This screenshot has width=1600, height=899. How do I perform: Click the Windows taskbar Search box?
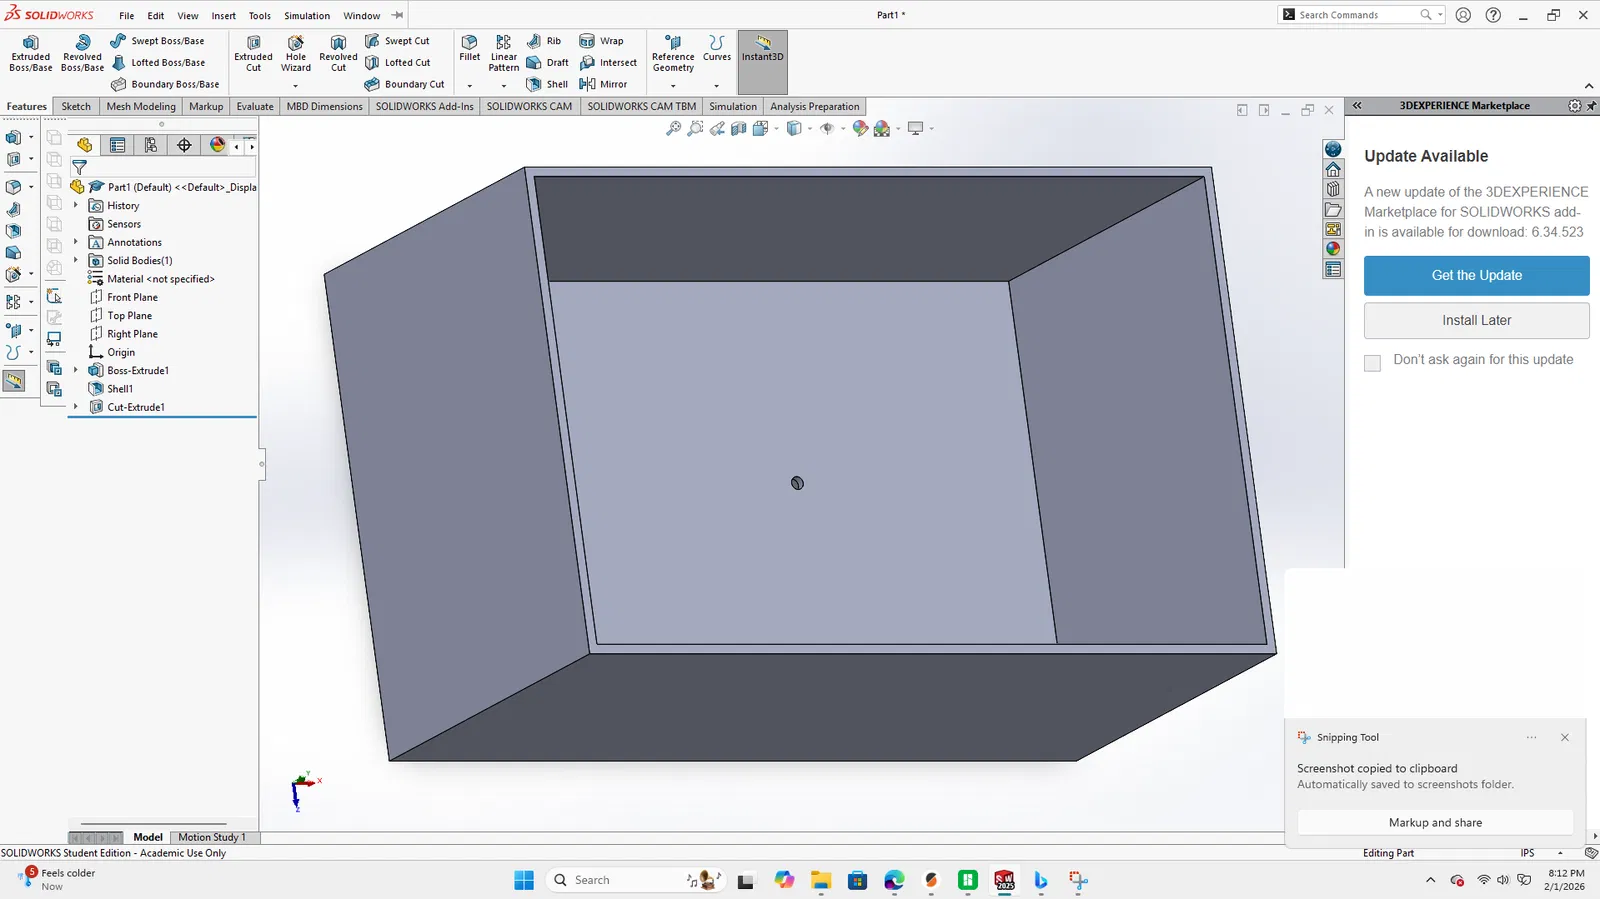click(x=636, y=880)
